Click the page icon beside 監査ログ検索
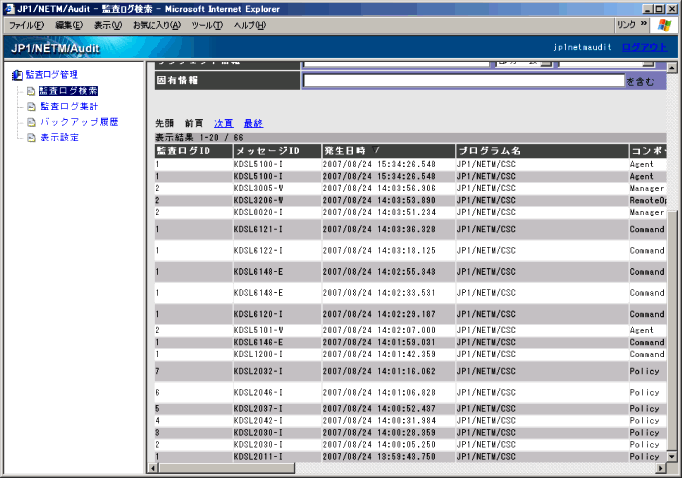 31,91
